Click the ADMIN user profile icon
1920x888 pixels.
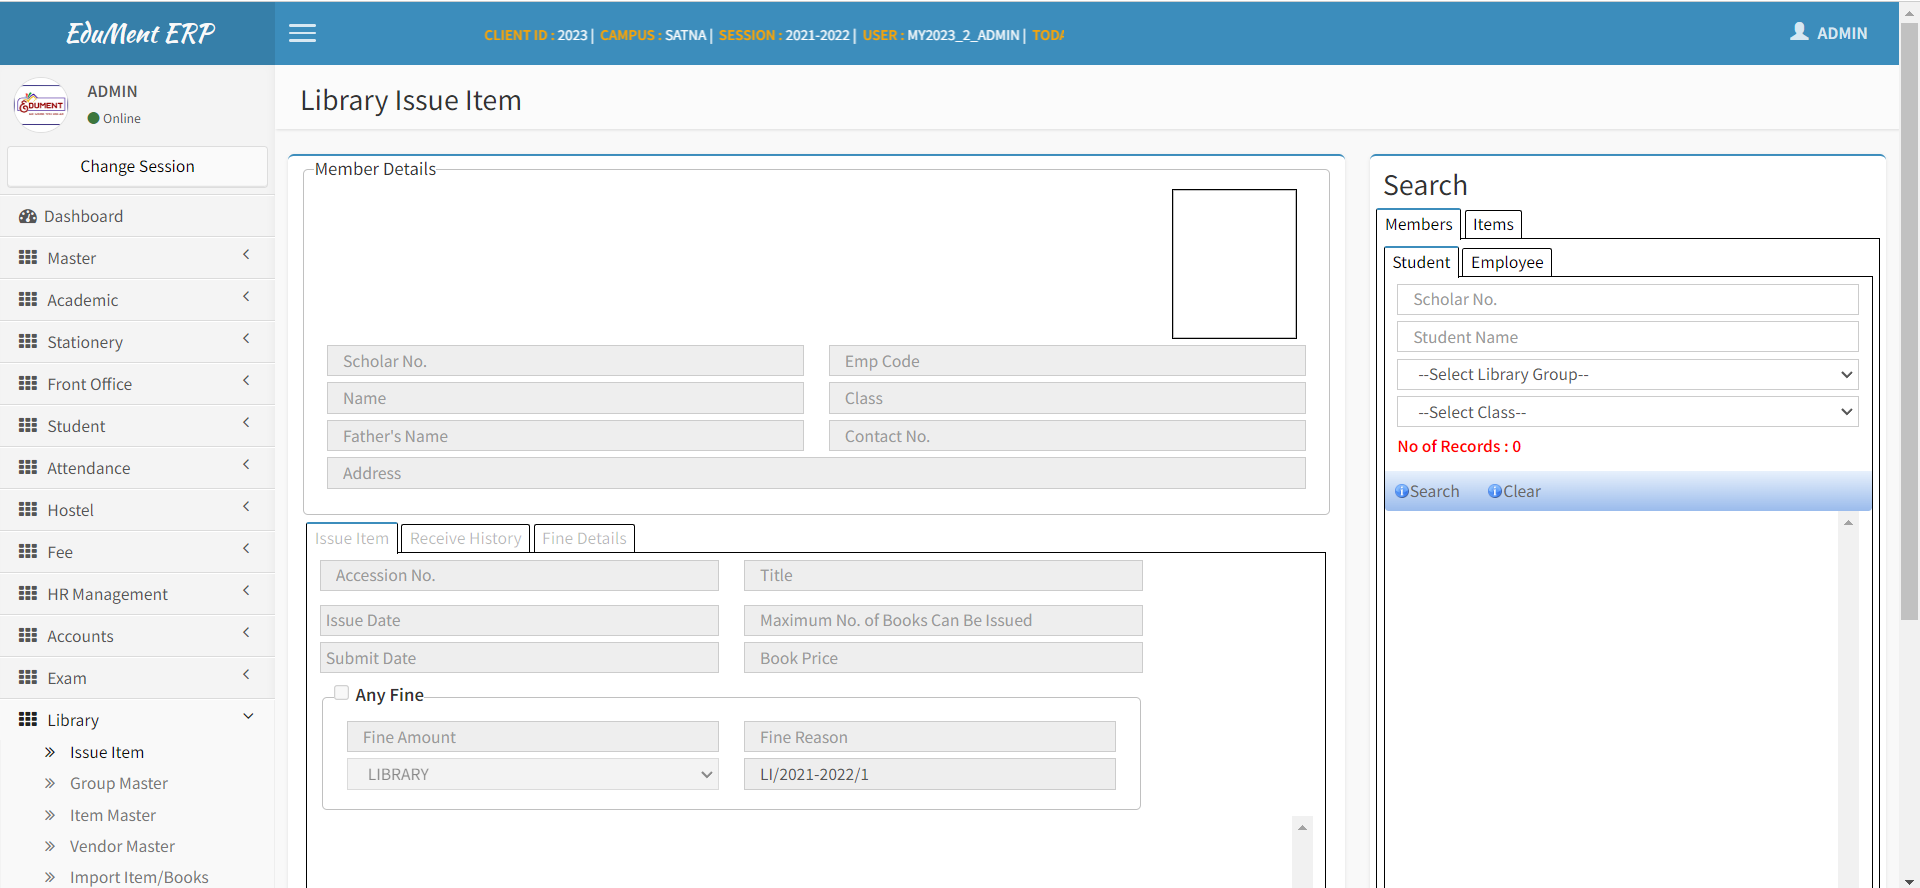pyautogui.click(x=1799, y=32)
